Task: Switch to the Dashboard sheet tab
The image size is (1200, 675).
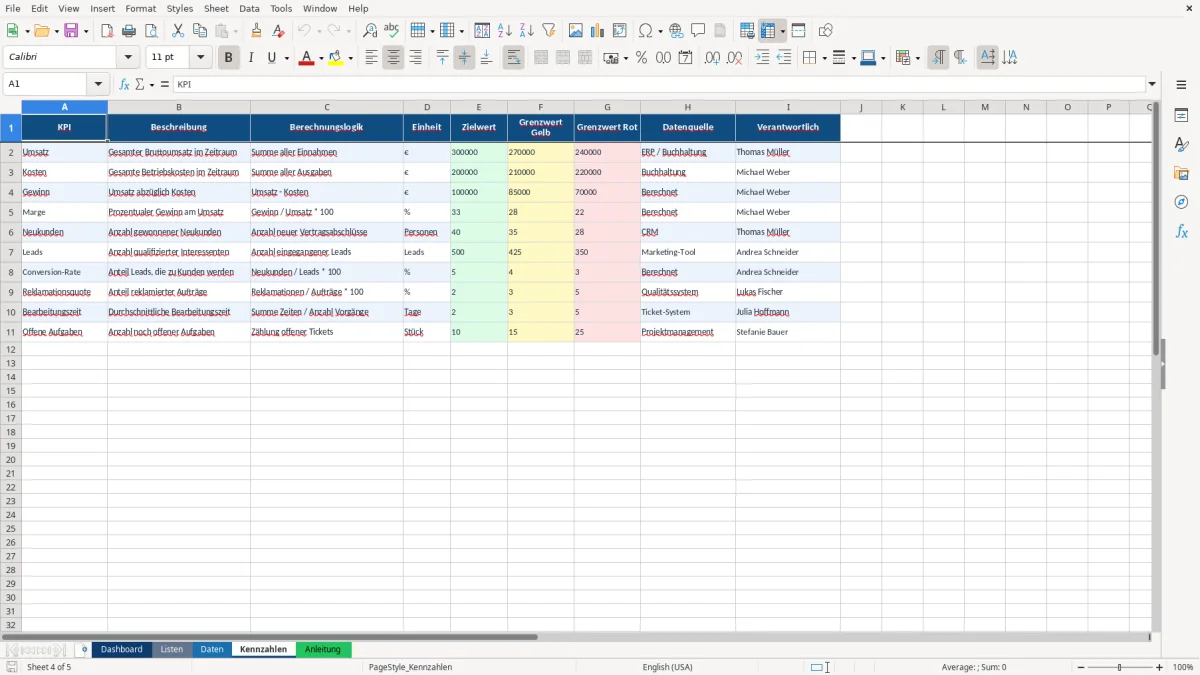Action: [x=121, y=649]
